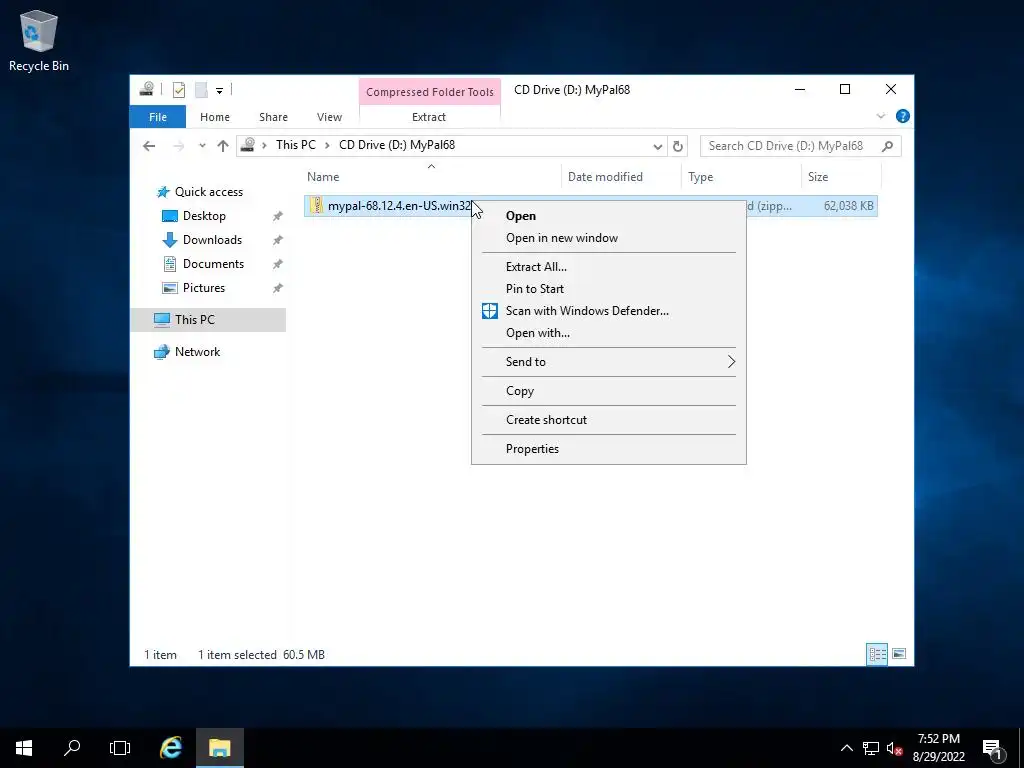Open the Recycle Bin desktop icon
The width and height of the screenshot is (1024, 768).
(39, 40)
